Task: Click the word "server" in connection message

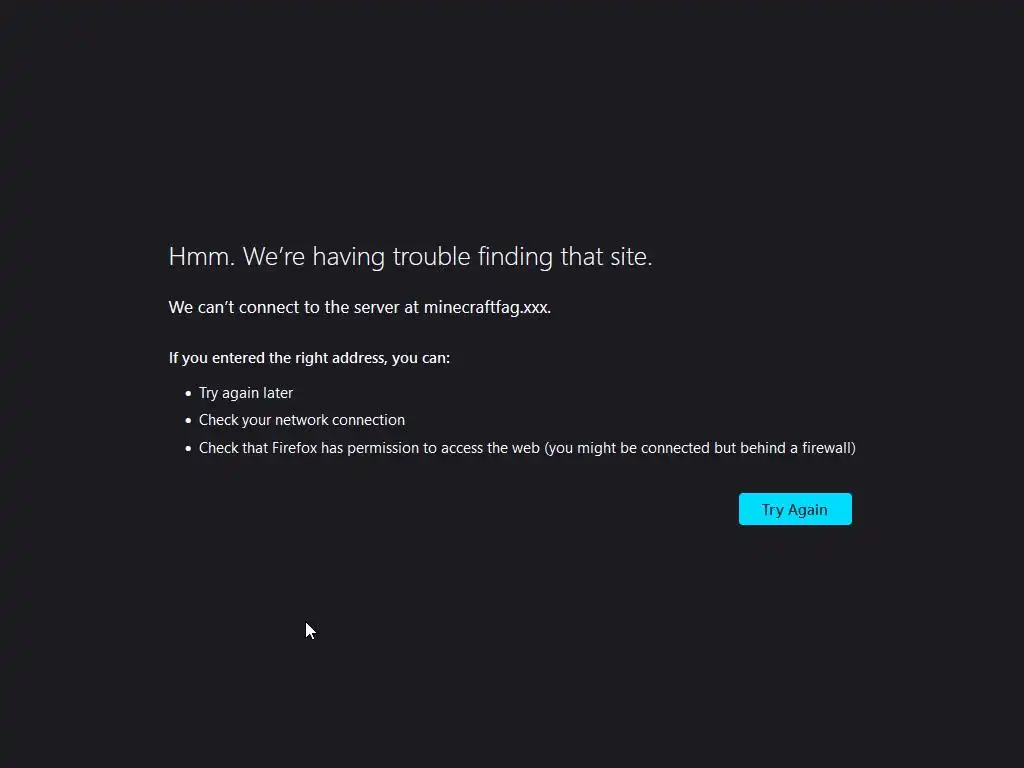Action: tap(377, 307)
